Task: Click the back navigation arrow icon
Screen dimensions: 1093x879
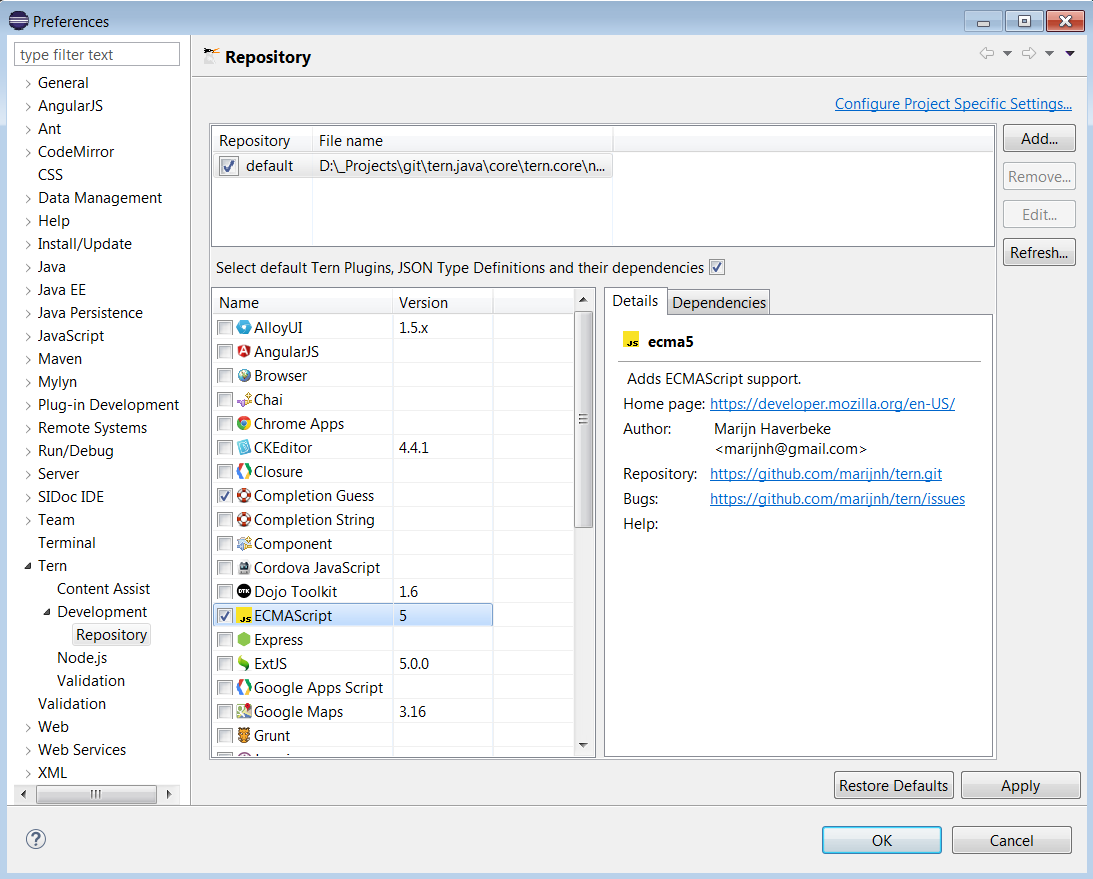Action: [x=987, y=53]
